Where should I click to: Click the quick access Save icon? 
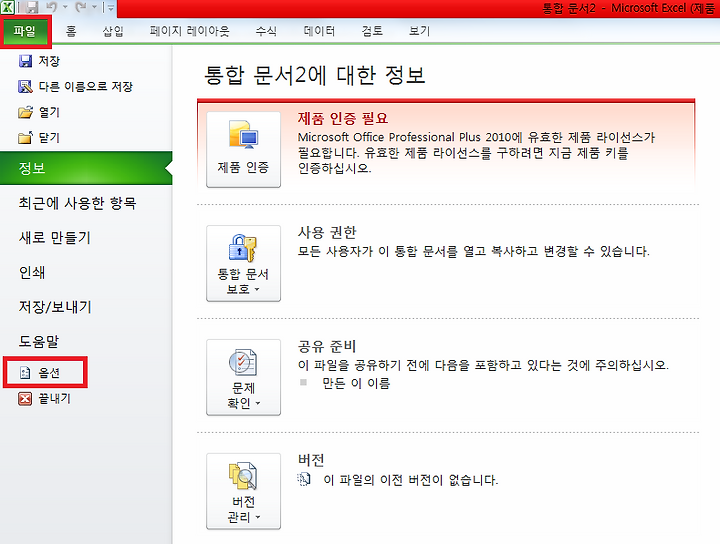pos(31,7)
